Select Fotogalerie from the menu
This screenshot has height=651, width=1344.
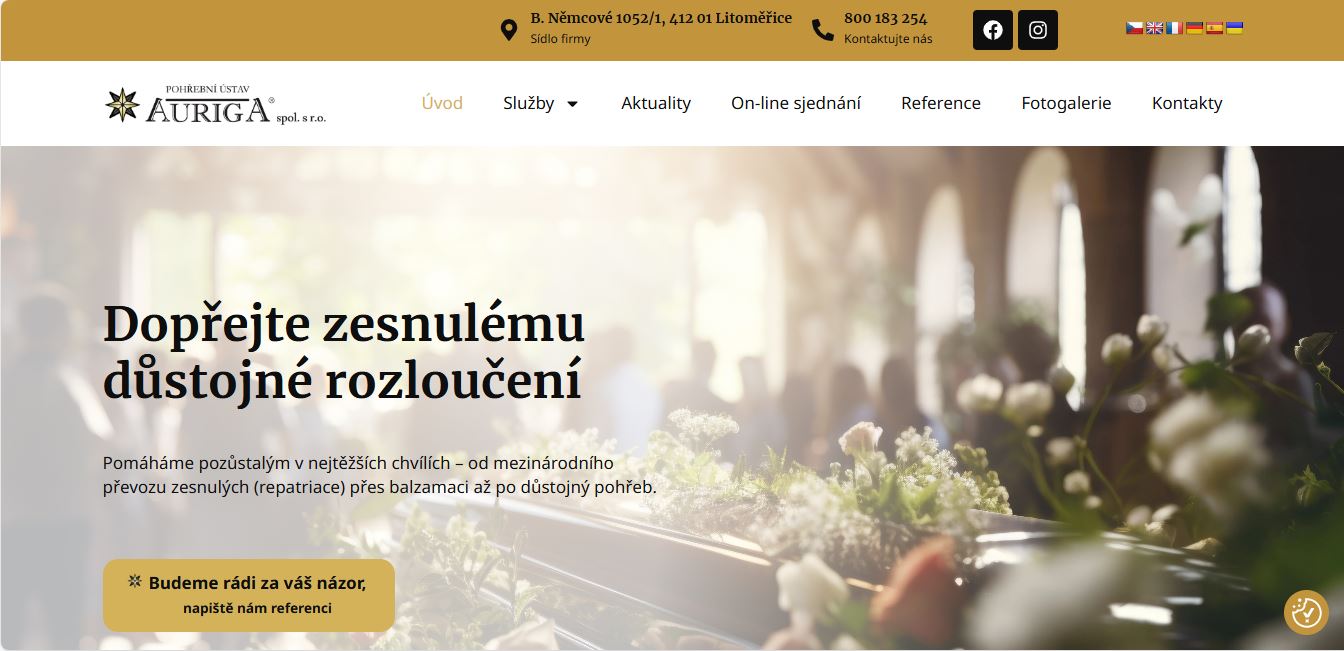1066,103
